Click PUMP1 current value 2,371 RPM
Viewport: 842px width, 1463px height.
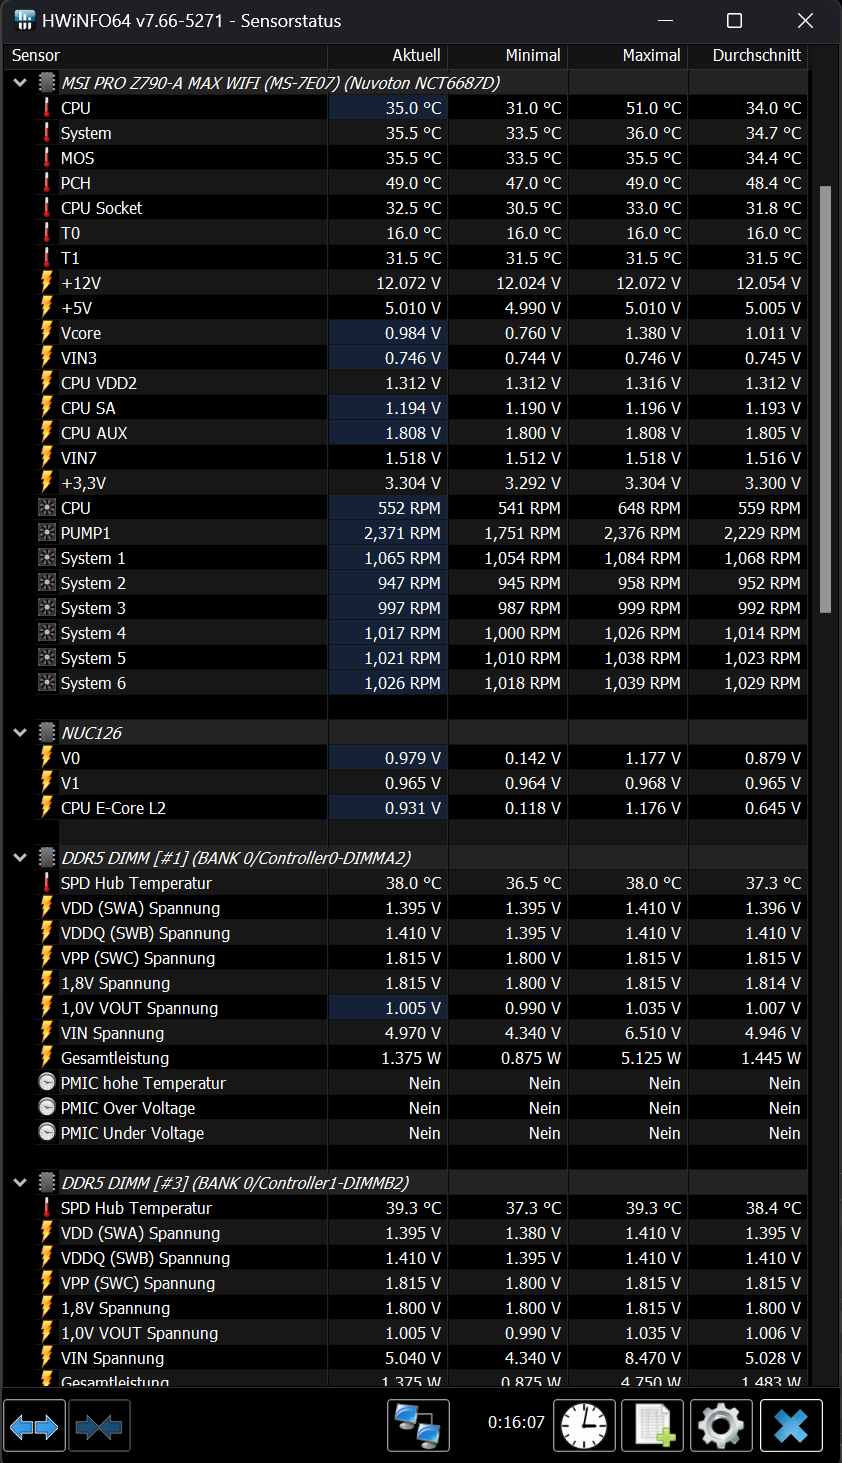coord(402,533)
